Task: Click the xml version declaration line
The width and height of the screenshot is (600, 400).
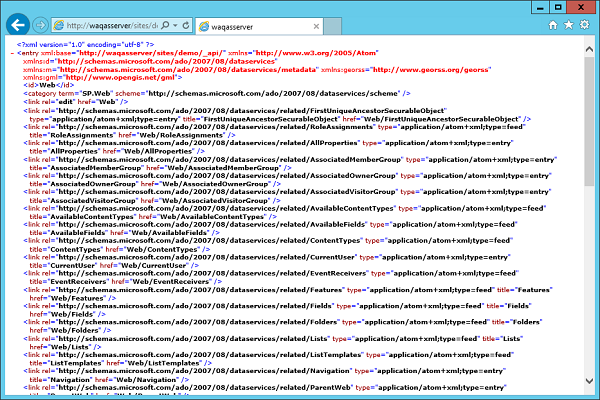Action: pos(85,44)
